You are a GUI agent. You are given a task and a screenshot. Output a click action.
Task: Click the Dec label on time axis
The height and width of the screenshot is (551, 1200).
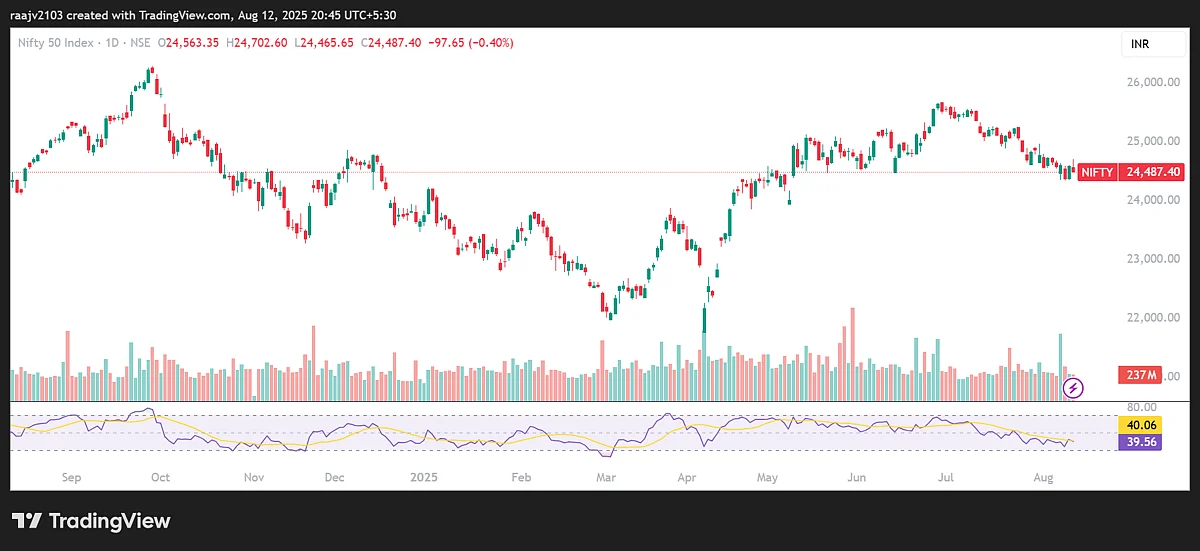pyautogui.click(x=335, y=478)
